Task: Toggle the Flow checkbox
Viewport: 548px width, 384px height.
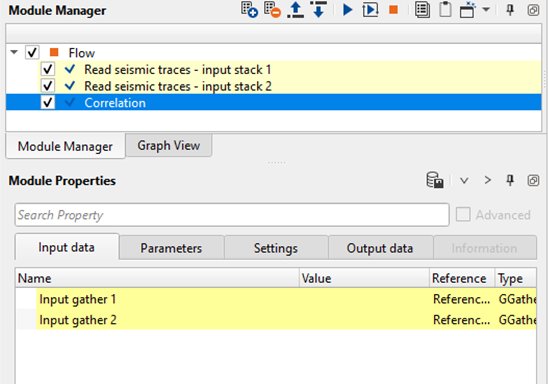Action: 32,53
